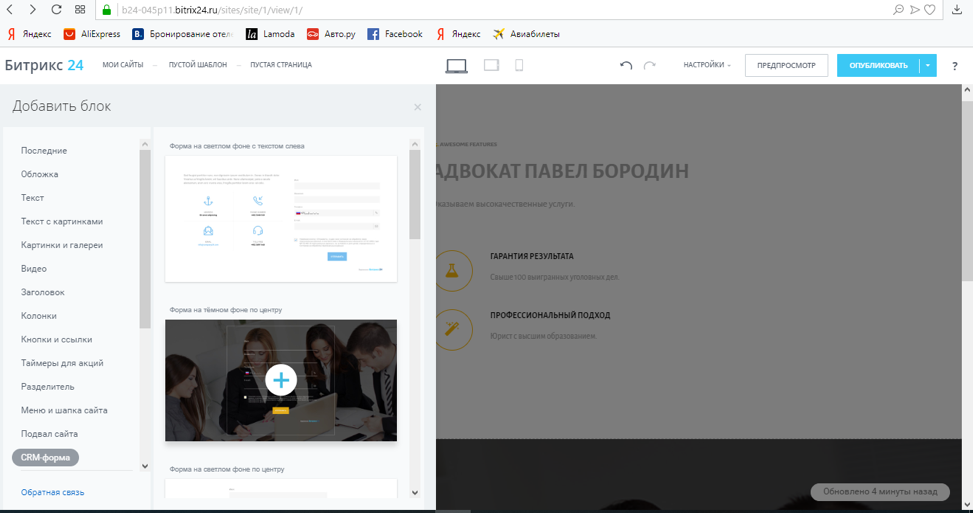Click the undo arrow icon
The height and width of the screenshot is (513, 973).
pos(626,66)
